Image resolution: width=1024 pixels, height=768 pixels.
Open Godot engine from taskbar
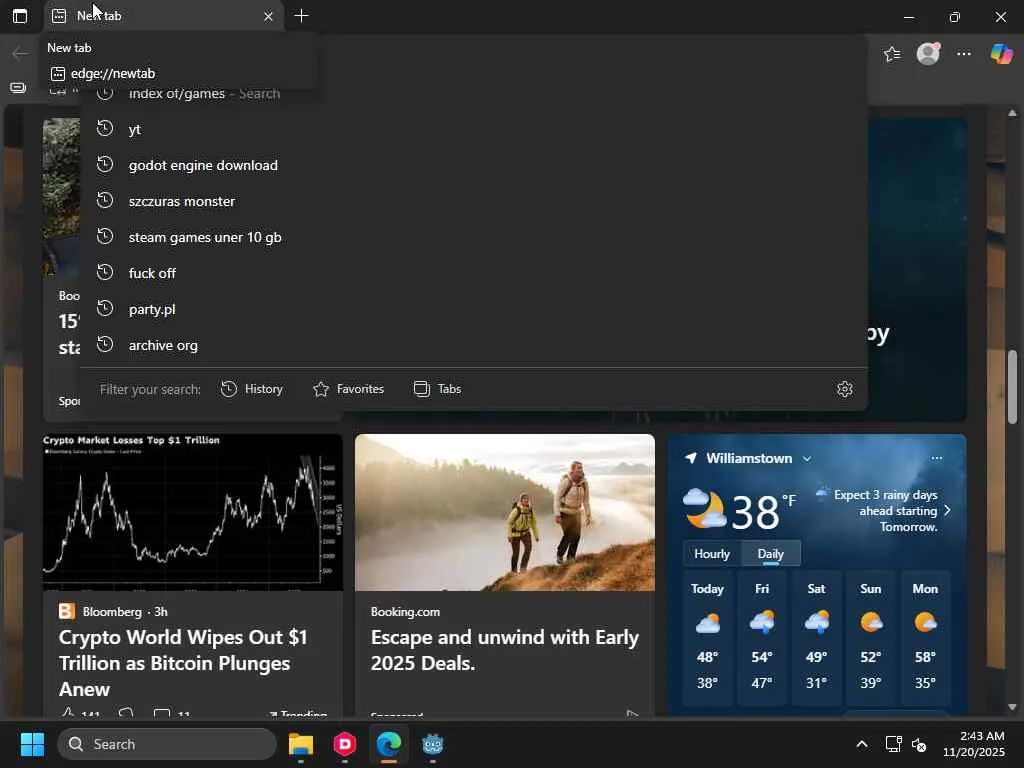(432, 744)
